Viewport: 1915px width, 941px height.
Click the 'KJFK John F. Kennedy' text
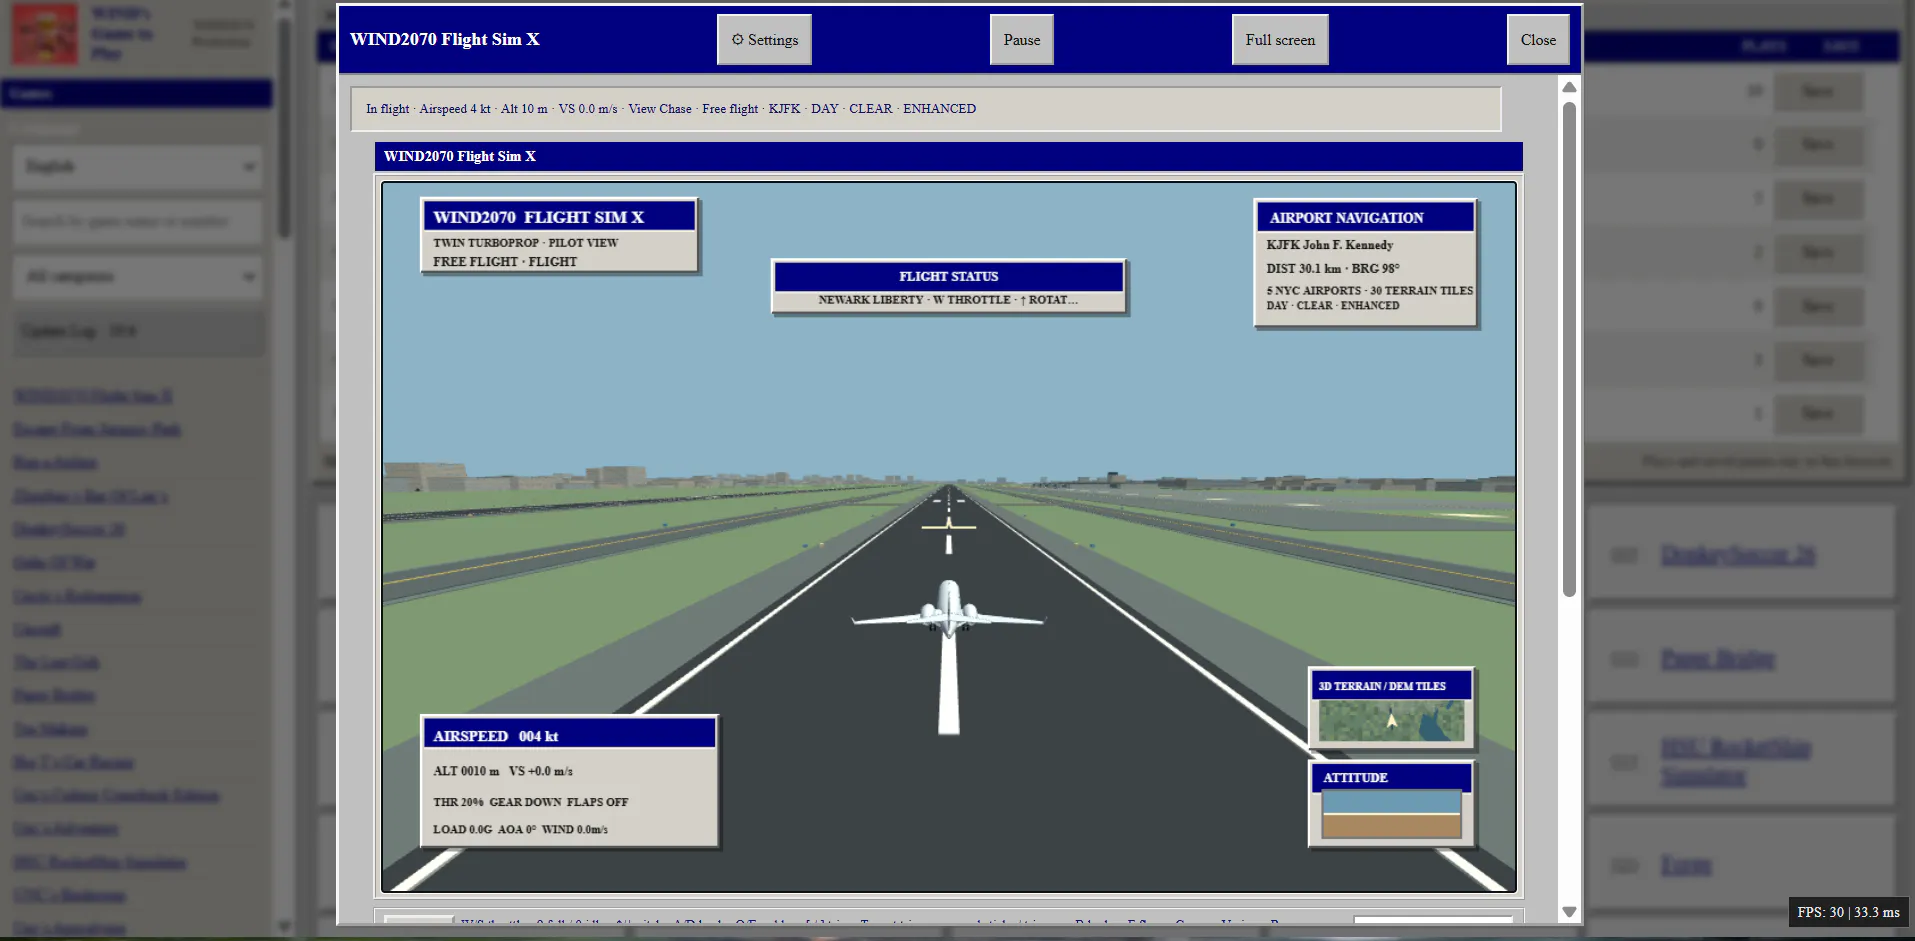(x=1329, y=245)
